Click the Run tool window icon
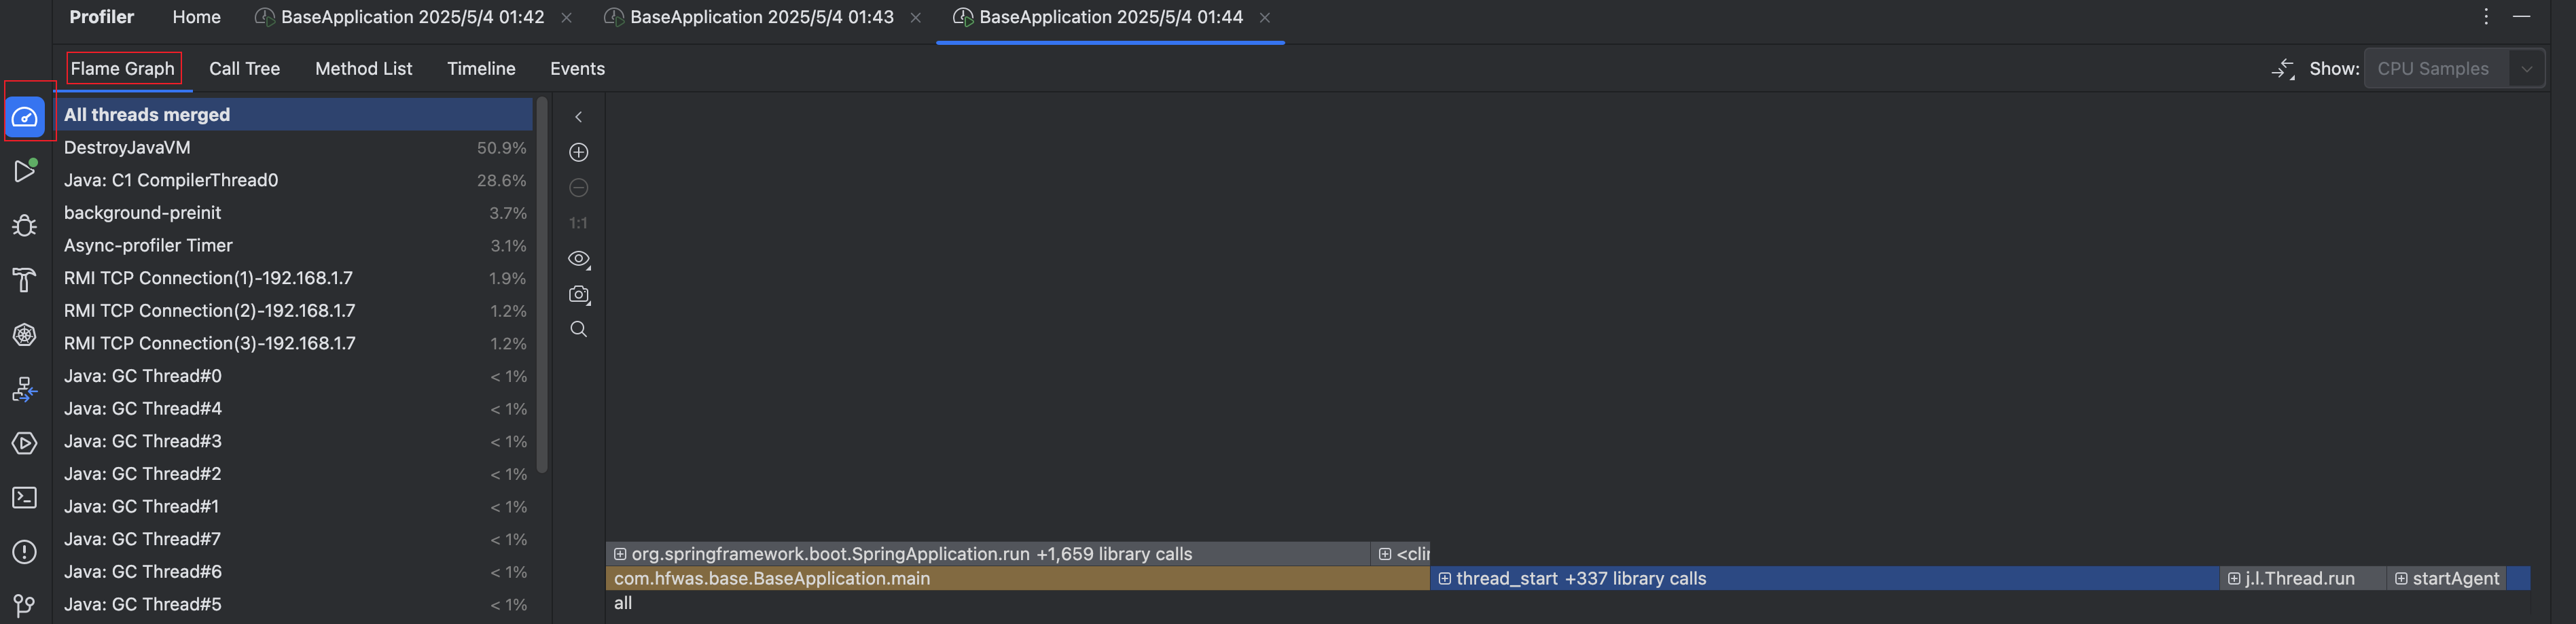2576x624 pixels. pyautogui.click(x=25, y=171)
